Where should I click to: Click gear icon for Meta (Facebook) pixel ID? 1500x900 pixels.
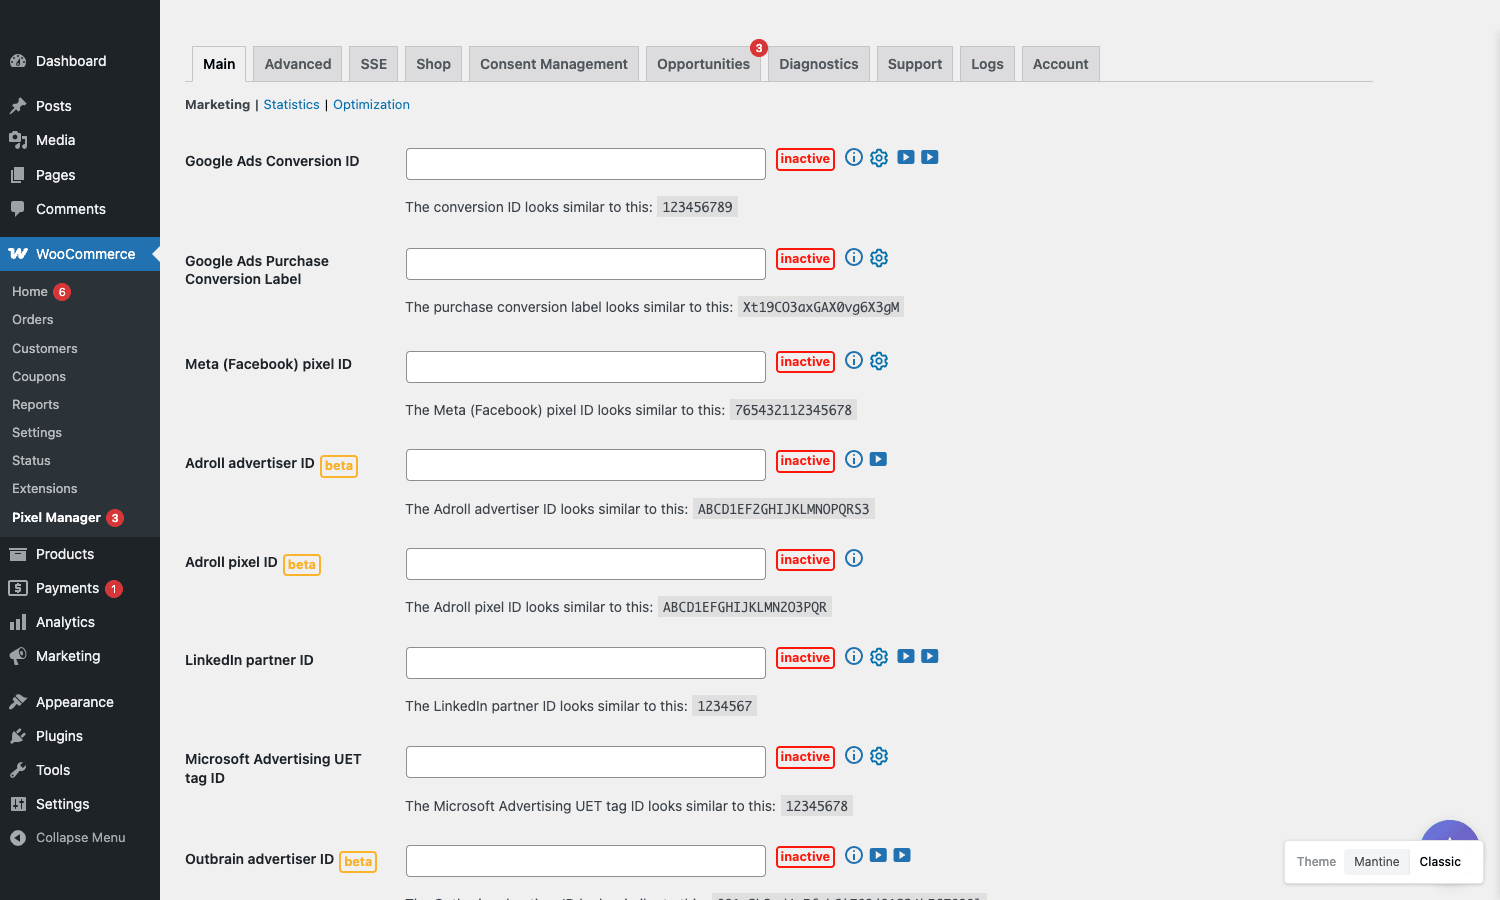coord(879,361)
